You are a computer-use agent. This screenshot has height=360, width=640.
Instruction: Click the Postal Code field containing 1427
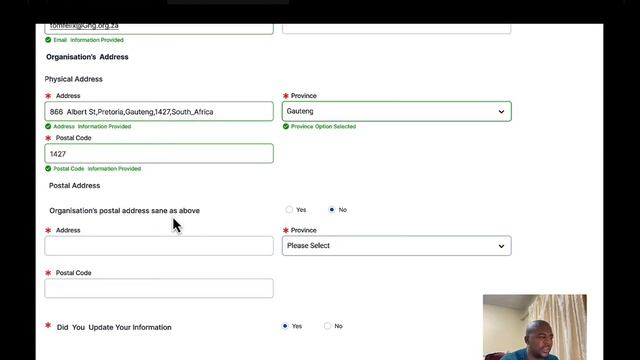(159, 153)
